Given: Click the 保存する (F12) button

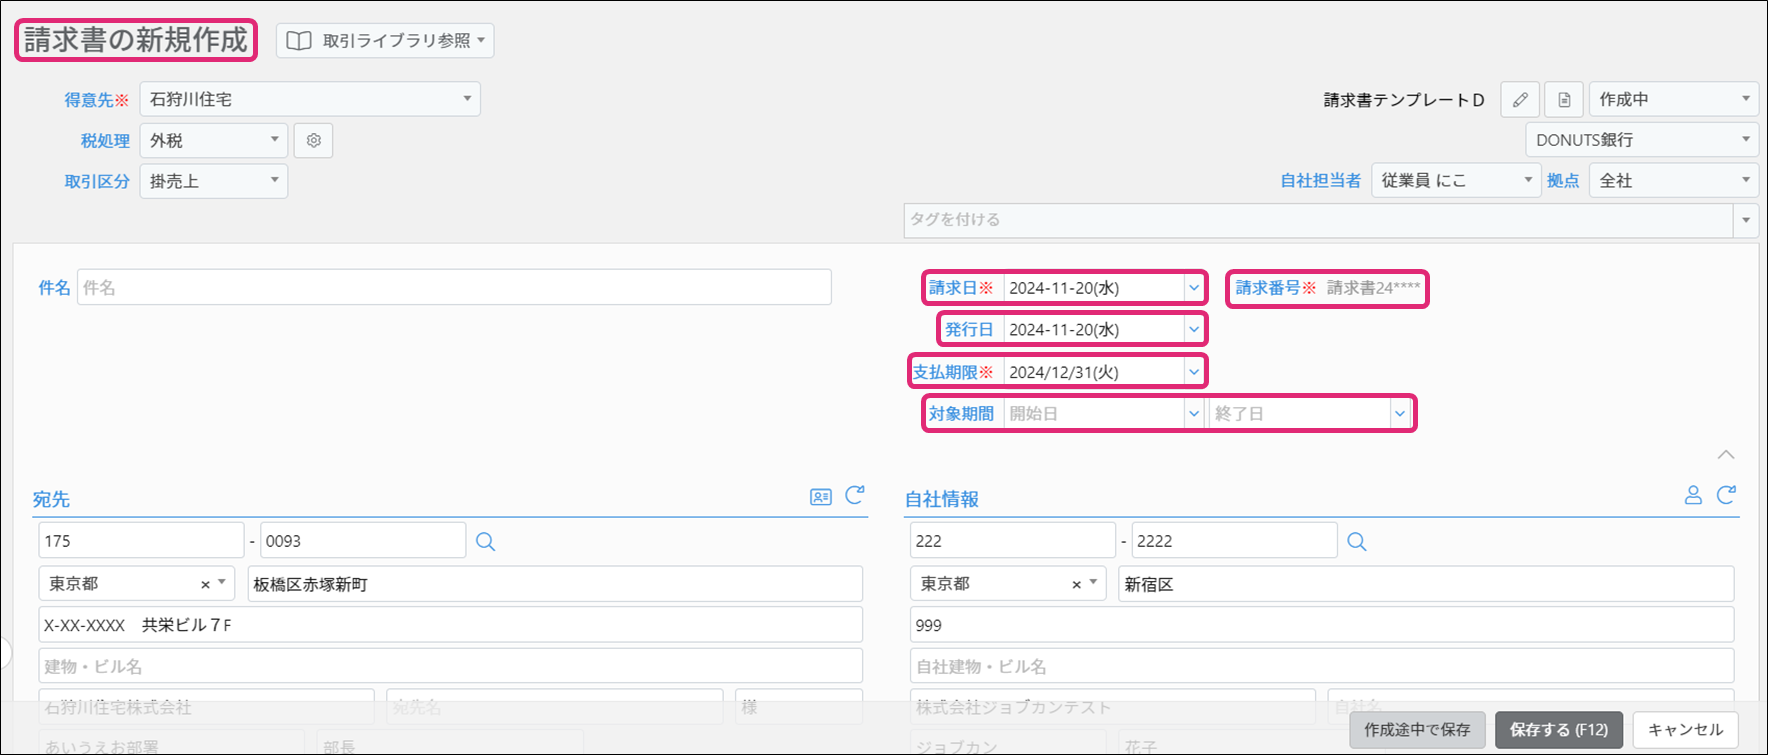Looking at the screenshot, I should [x=1558, y=730].
